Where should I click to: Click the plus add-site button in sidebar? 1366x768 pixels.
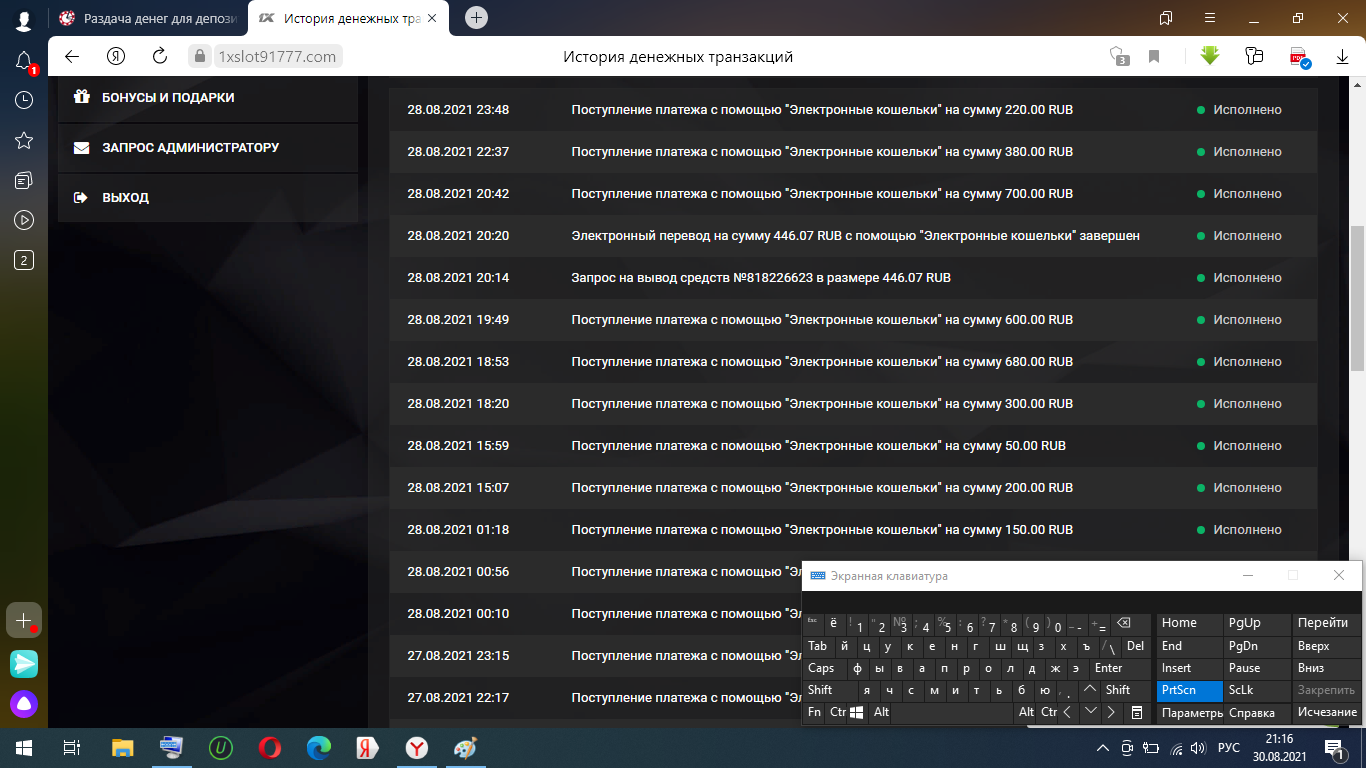coord(24,620)
